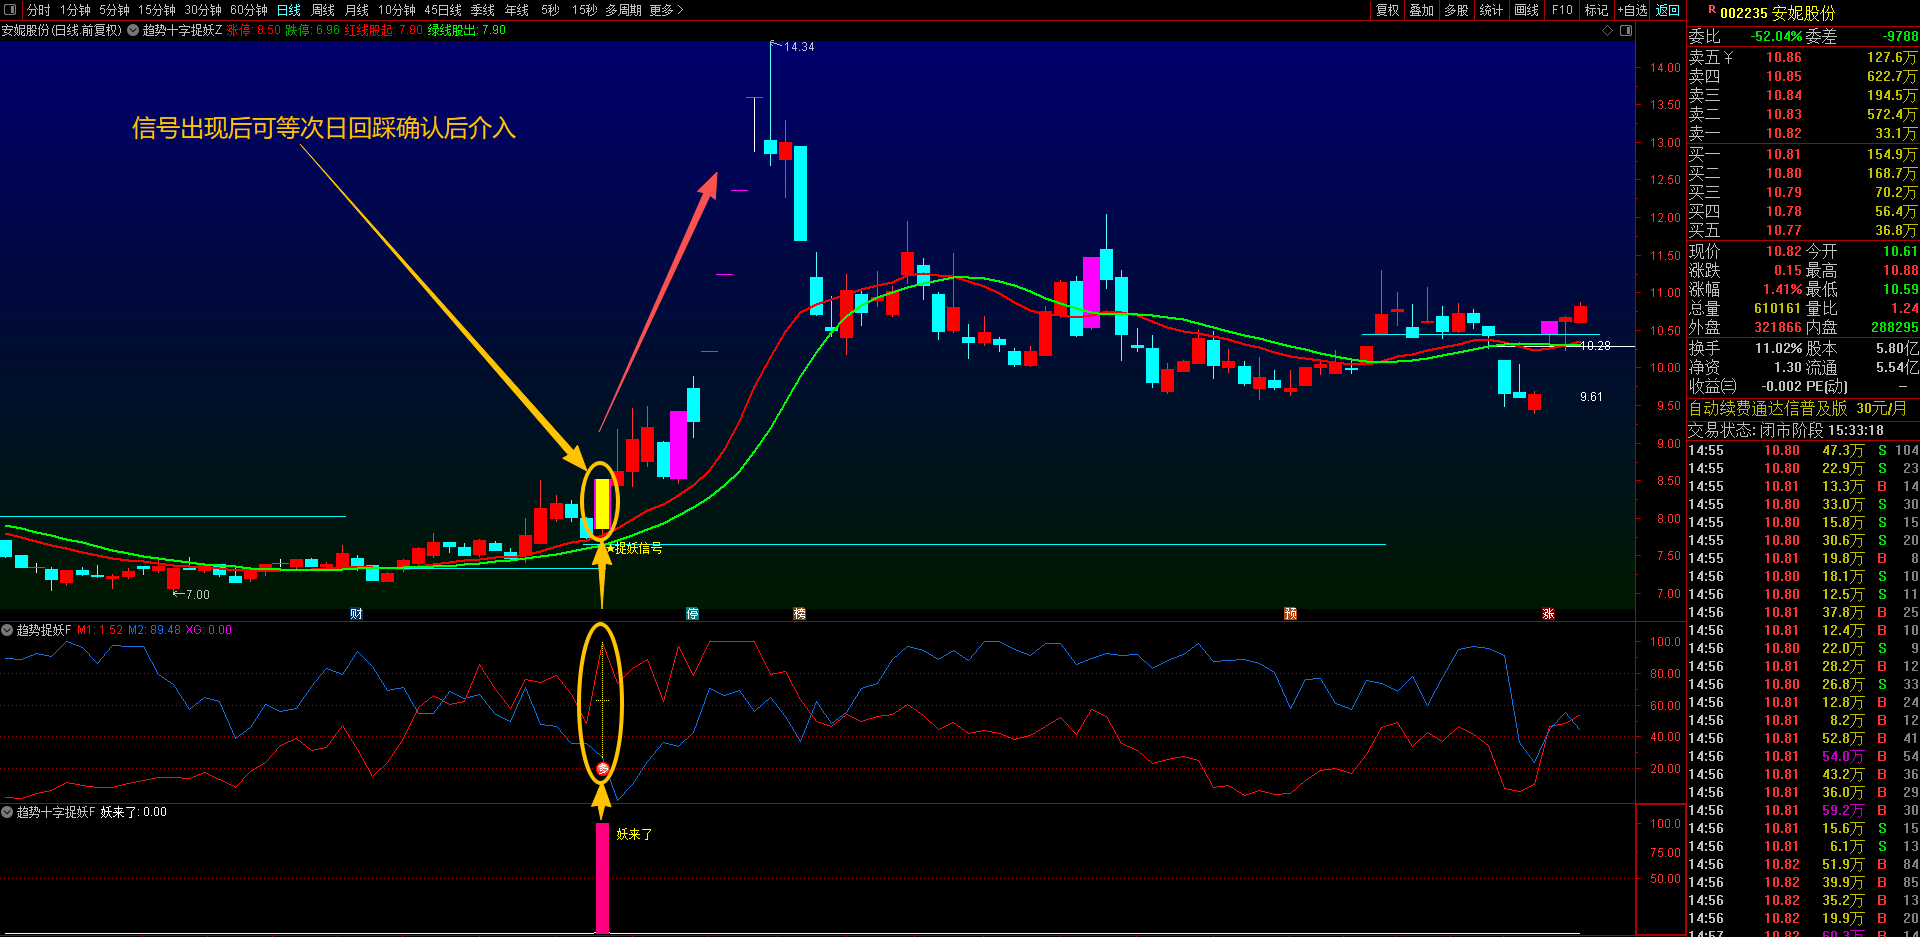Expand the 趋势十字捉妖Z main indicator menu
This screenshot has height=937, width=1920.
tap(133, 30)
